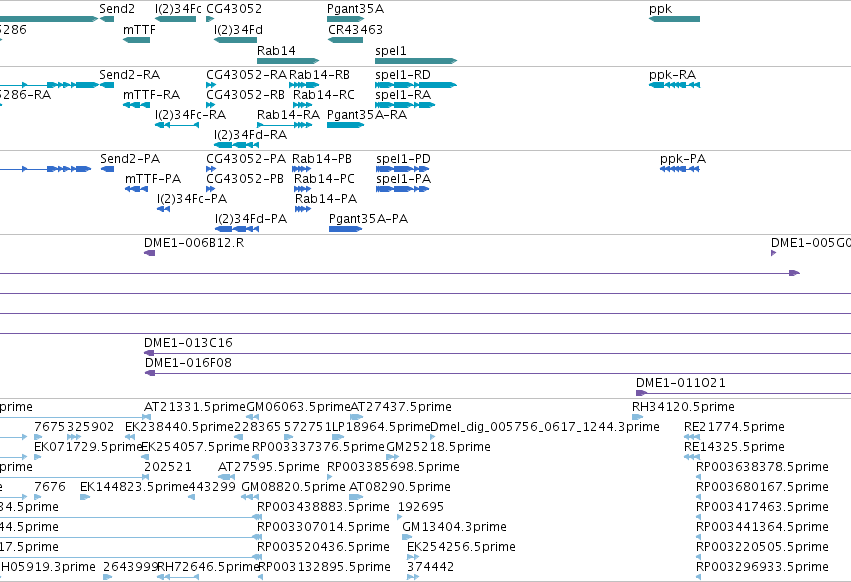Select the DME1-013C16 clone arrow

[149, 353]
